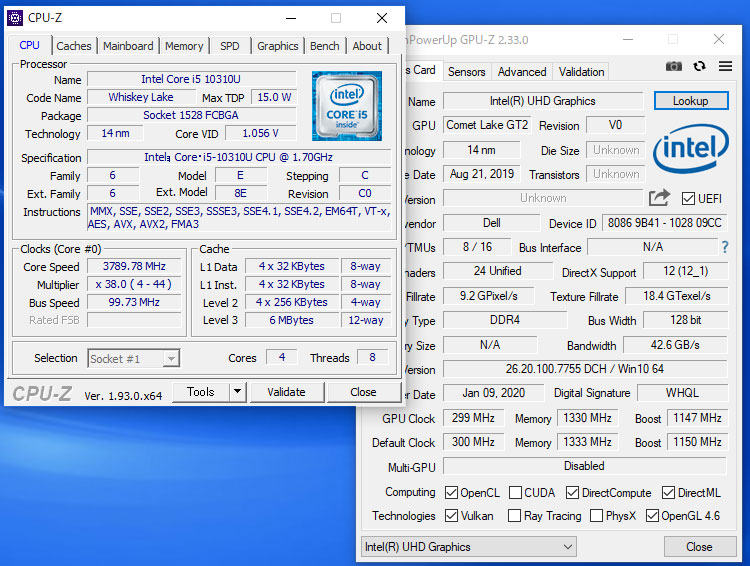This screenshot has height=566, width=750.
Task: Click the Texture Fillrate 18.4 GTexel/s value
Action: (x=676, y=296)
